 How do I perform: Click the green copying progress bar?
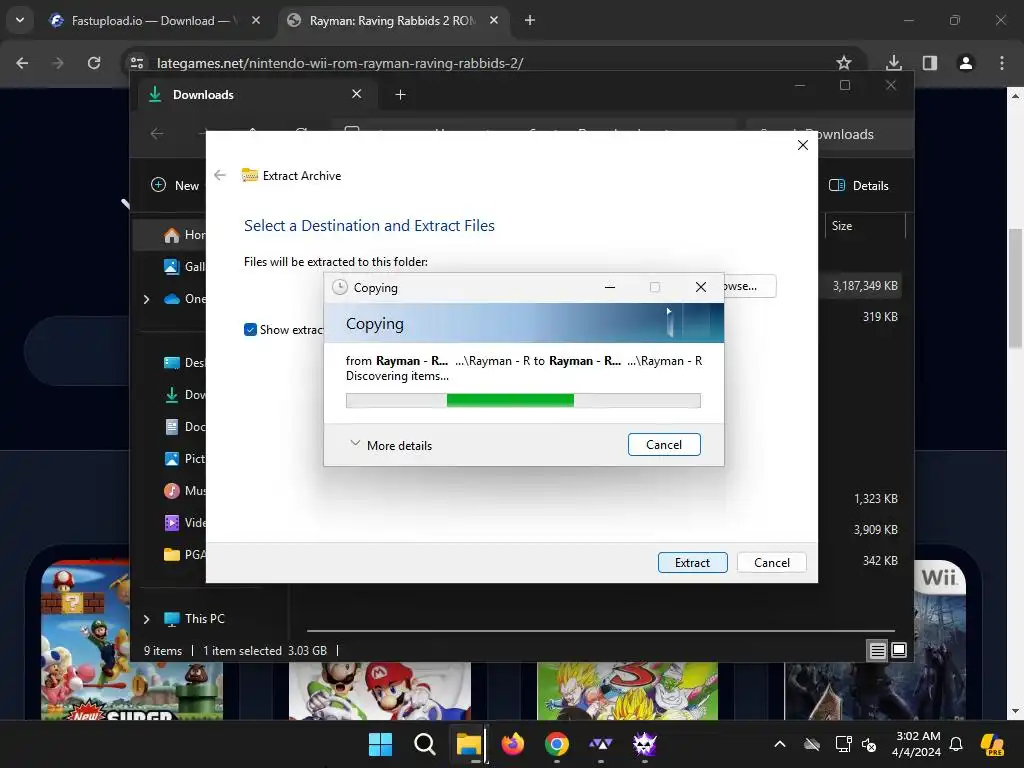pyautogui.click(x=522, y=400)
